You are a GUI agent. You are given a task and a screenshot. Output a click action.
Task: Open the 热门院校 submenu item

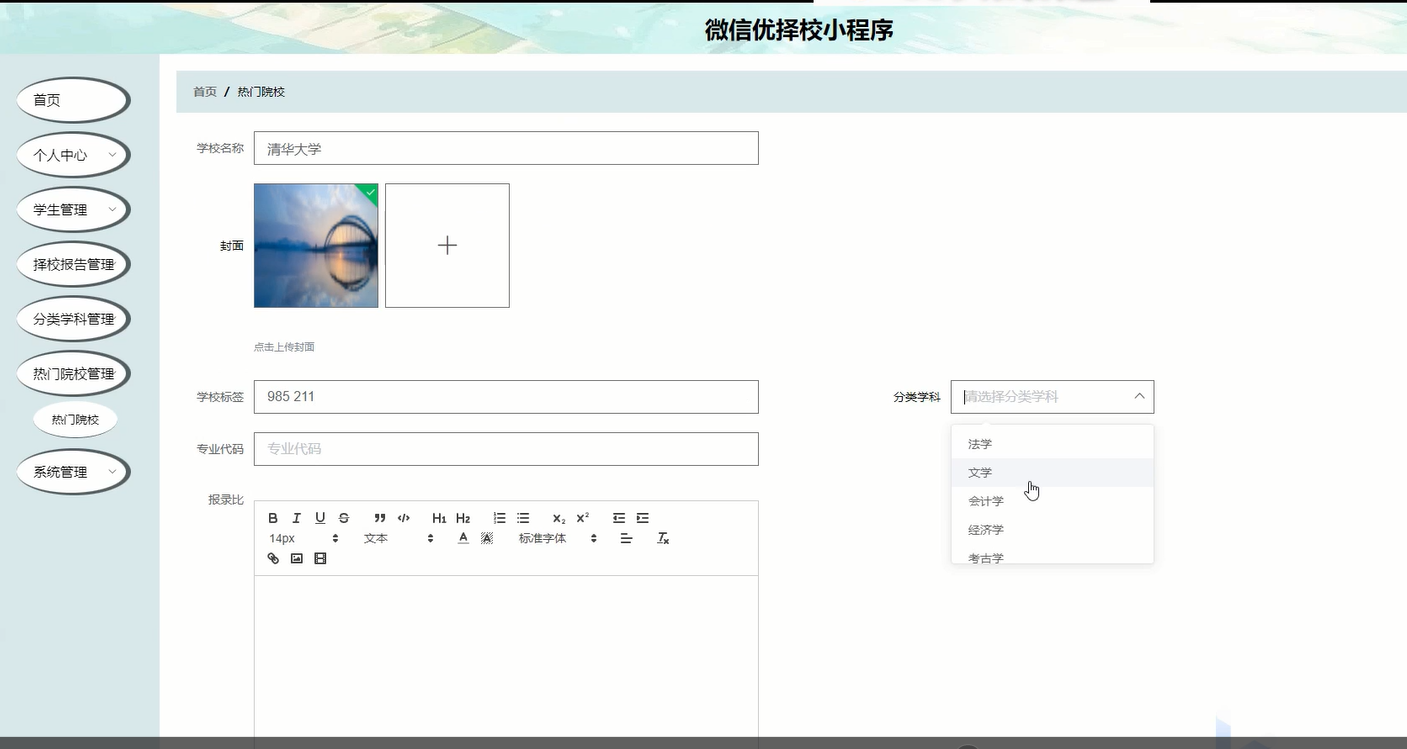click(75, 420)
